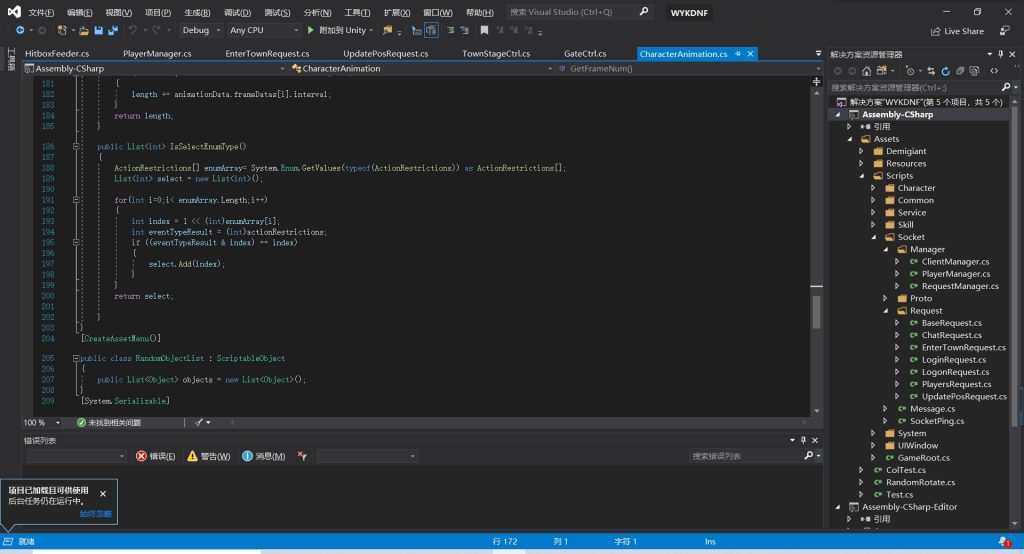Undo the last edit
1024x554 pixels.
pyautogui.click(x=133, y=30)
